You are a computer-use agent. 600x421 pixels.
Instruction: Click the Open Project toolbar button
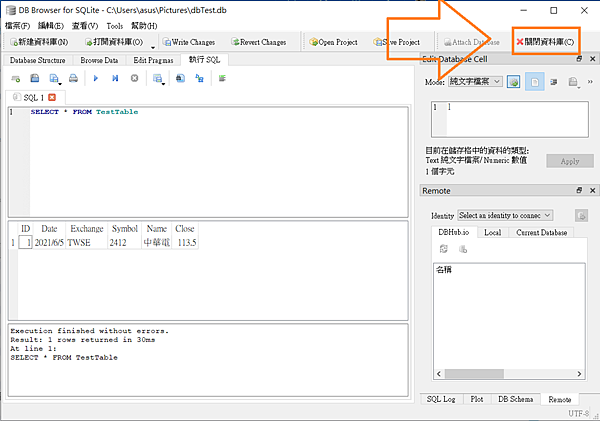(333, 42)
